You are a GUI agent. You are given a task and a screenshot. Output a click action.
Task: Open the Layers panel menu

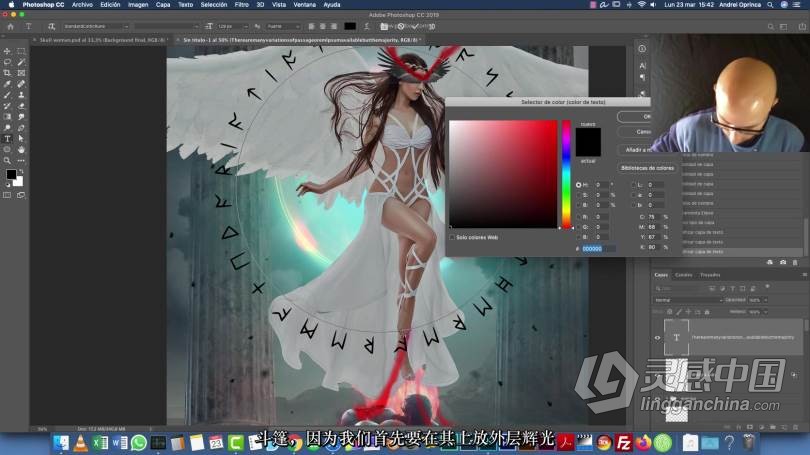[804, 275]
